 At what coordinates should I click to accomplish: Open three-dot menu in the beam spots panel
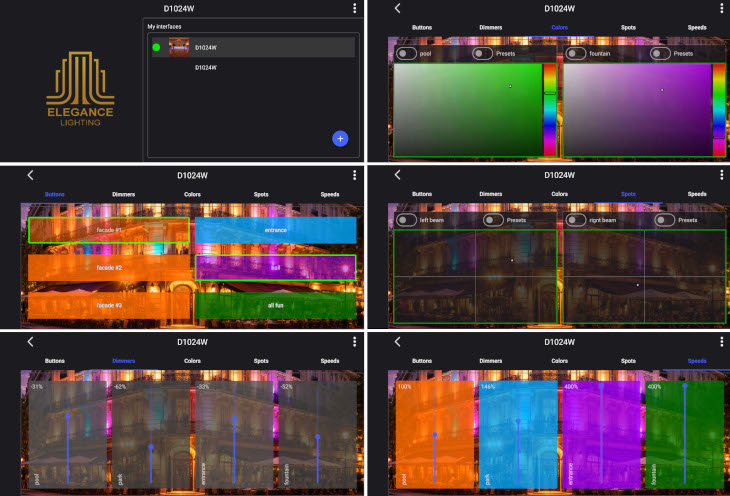(x=719, y=174)
